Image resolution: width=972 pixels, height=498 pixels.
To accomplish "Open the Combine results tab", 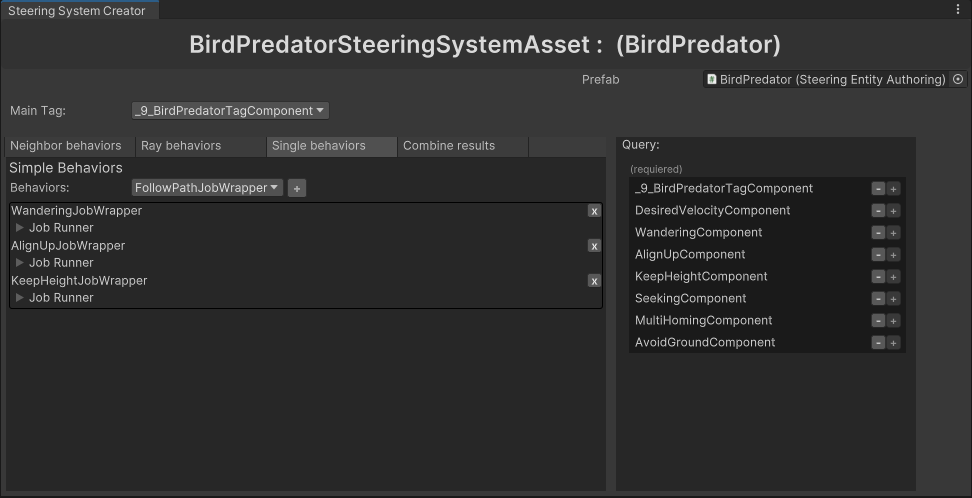I will pos(449,146).
